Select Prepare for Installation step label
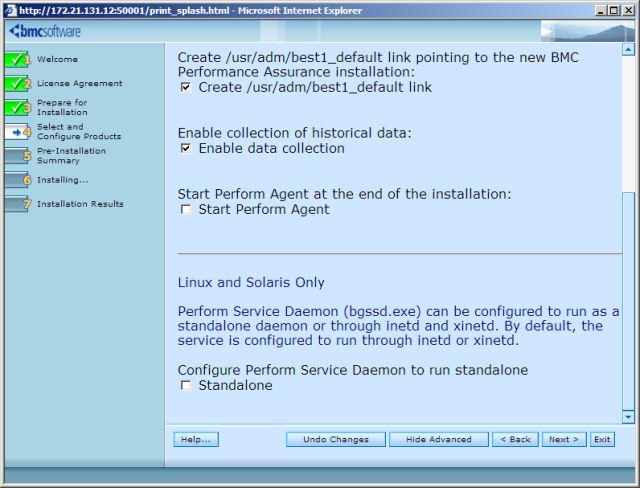640x488 pixels. pos(62,107)
